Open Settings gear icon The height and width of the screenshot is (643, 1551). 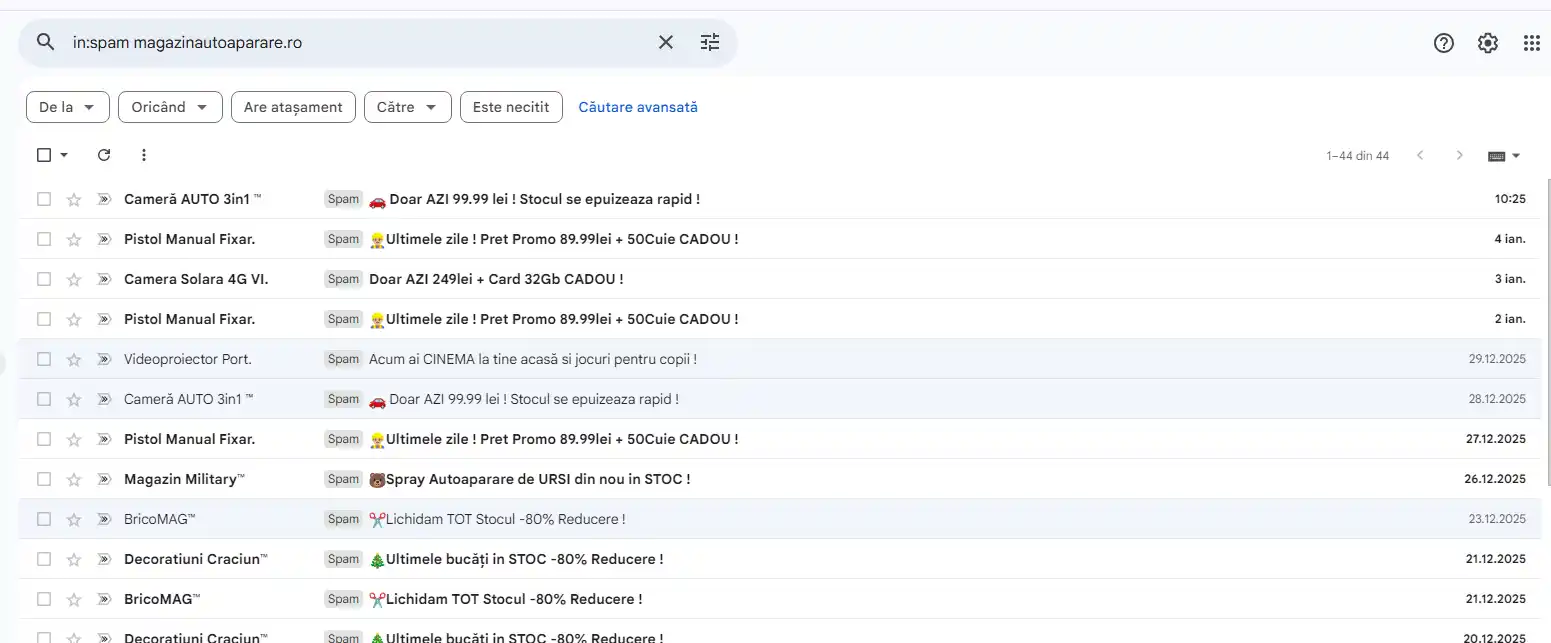pyautogui.click(x=1488, y=42)
